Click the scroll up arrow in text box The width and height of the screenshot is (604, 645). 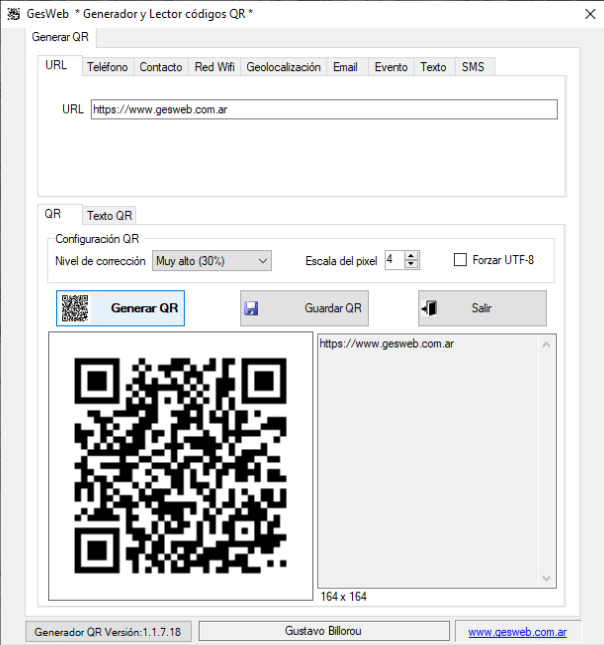pos(546,345)
